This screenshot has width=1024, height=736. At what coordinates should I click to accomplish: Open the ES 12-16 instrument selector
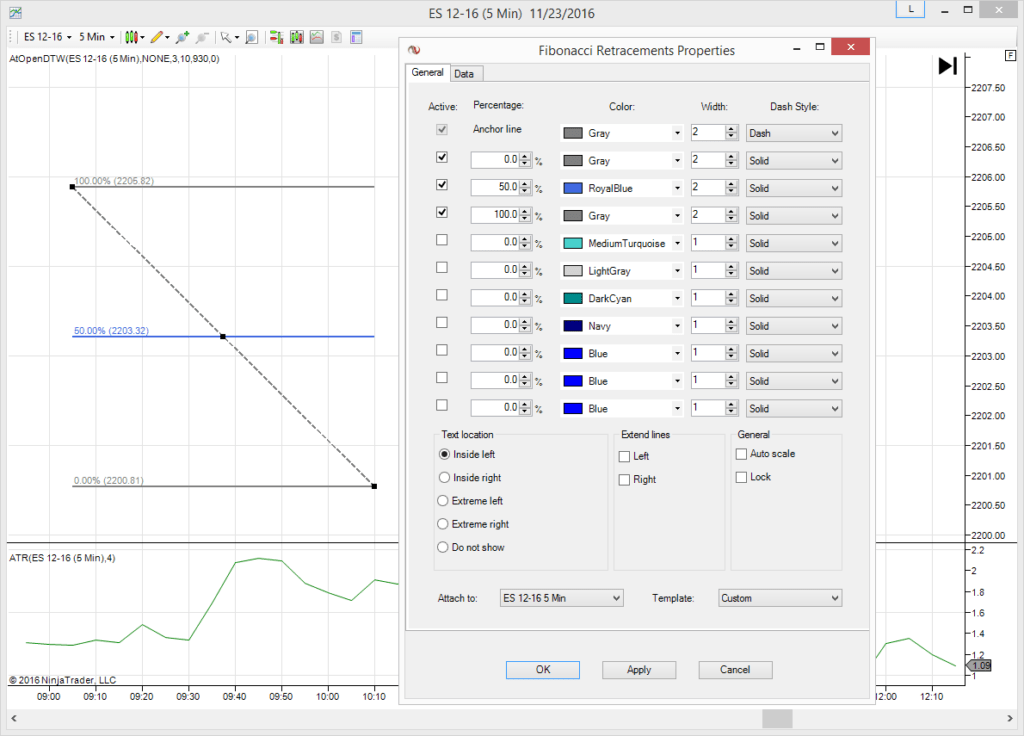47,37
